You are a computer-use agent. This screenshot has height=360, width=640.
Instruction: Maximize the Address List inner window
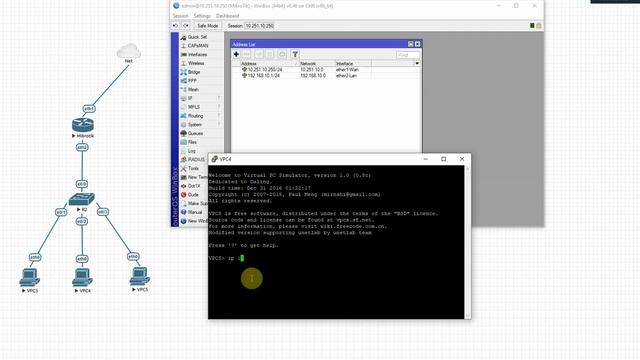click(x=411, y=44)
